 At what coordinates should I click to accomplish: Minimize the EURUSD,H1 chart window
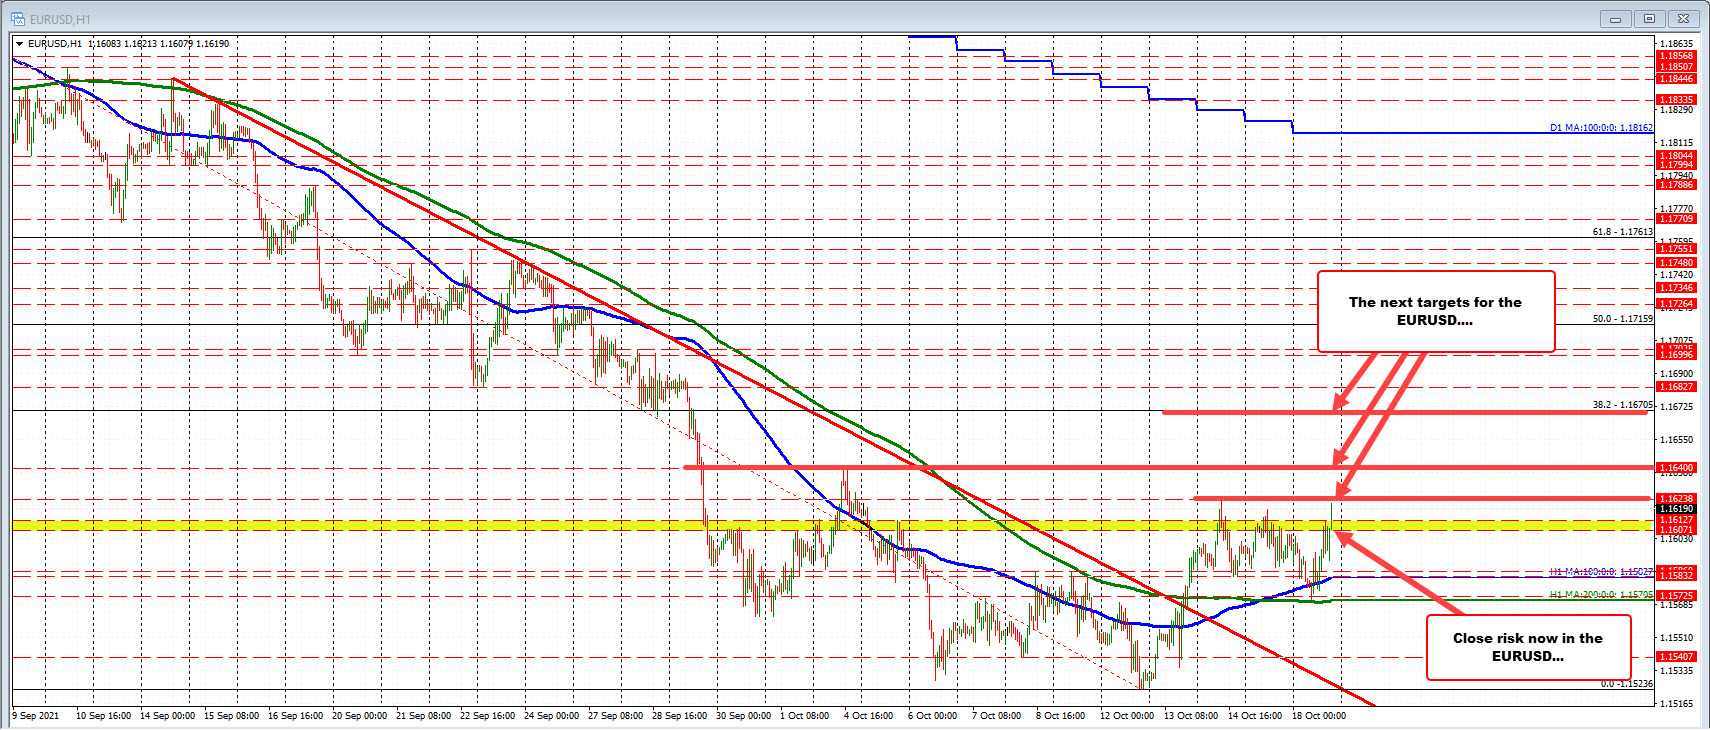[1615, 19]
